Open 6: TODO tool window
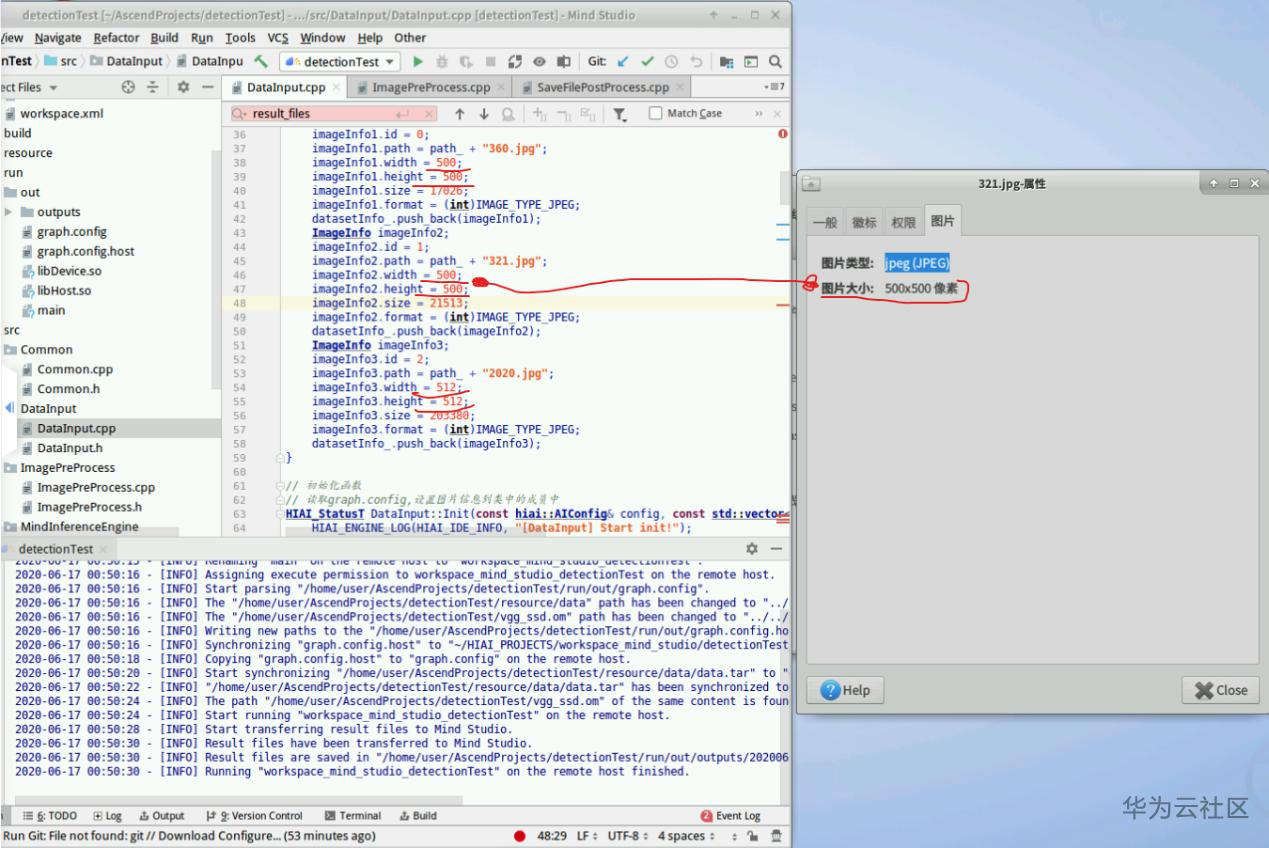Viewport: 1269px width, 848px height. (49, 815)
